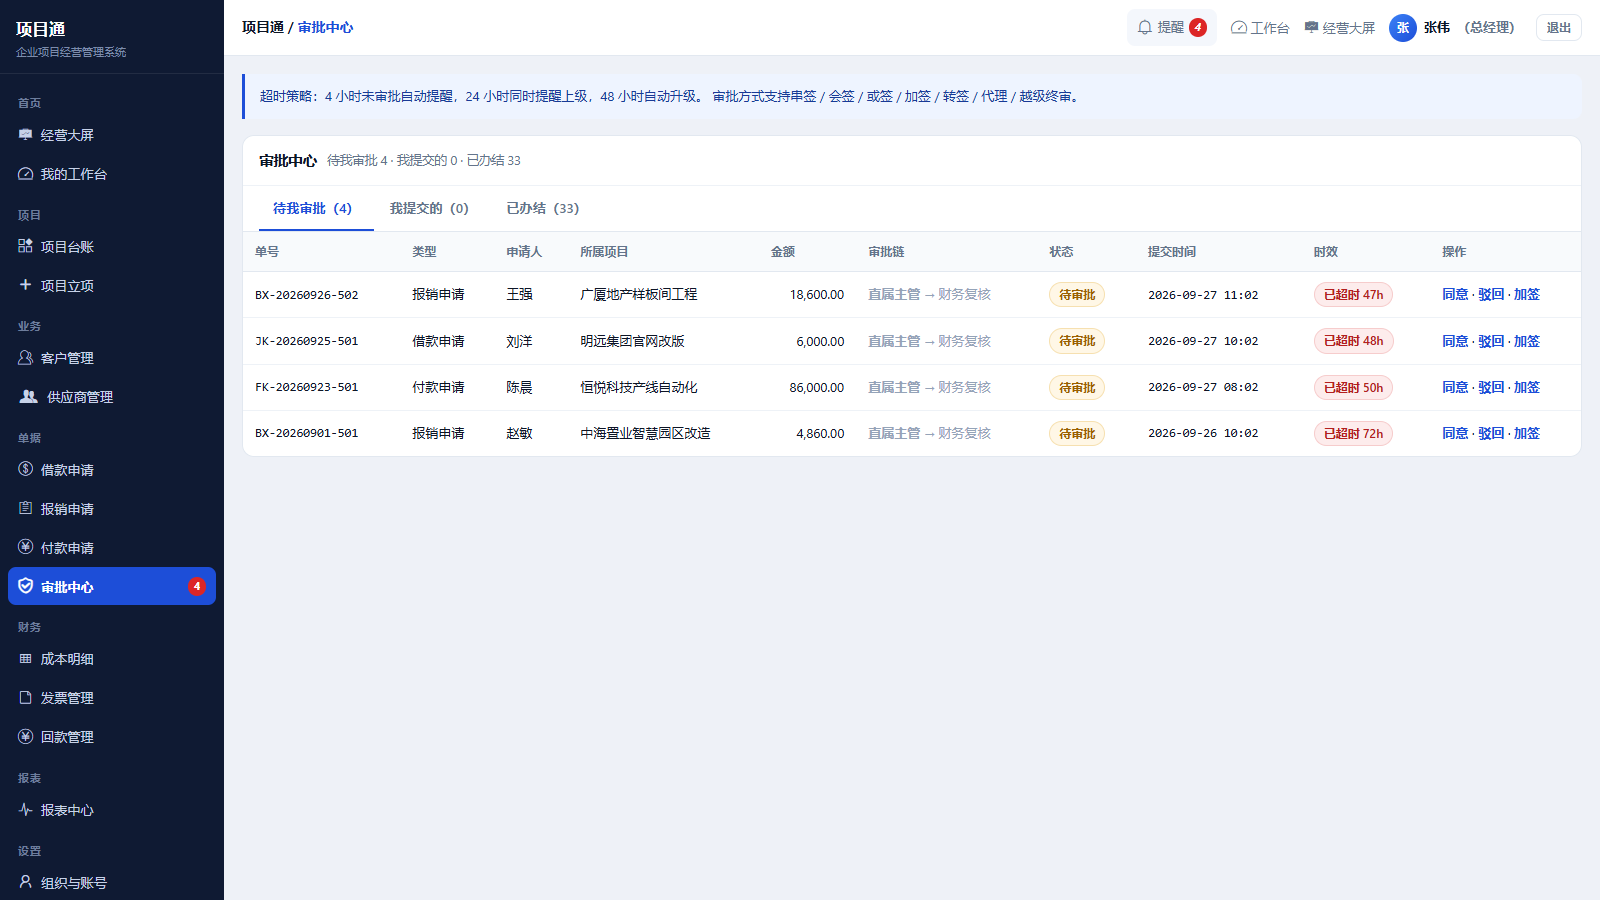Click 已超时 47h badge
Image resolution: width=1600 pixels, height=900 pixels.
click(1353, 295)
